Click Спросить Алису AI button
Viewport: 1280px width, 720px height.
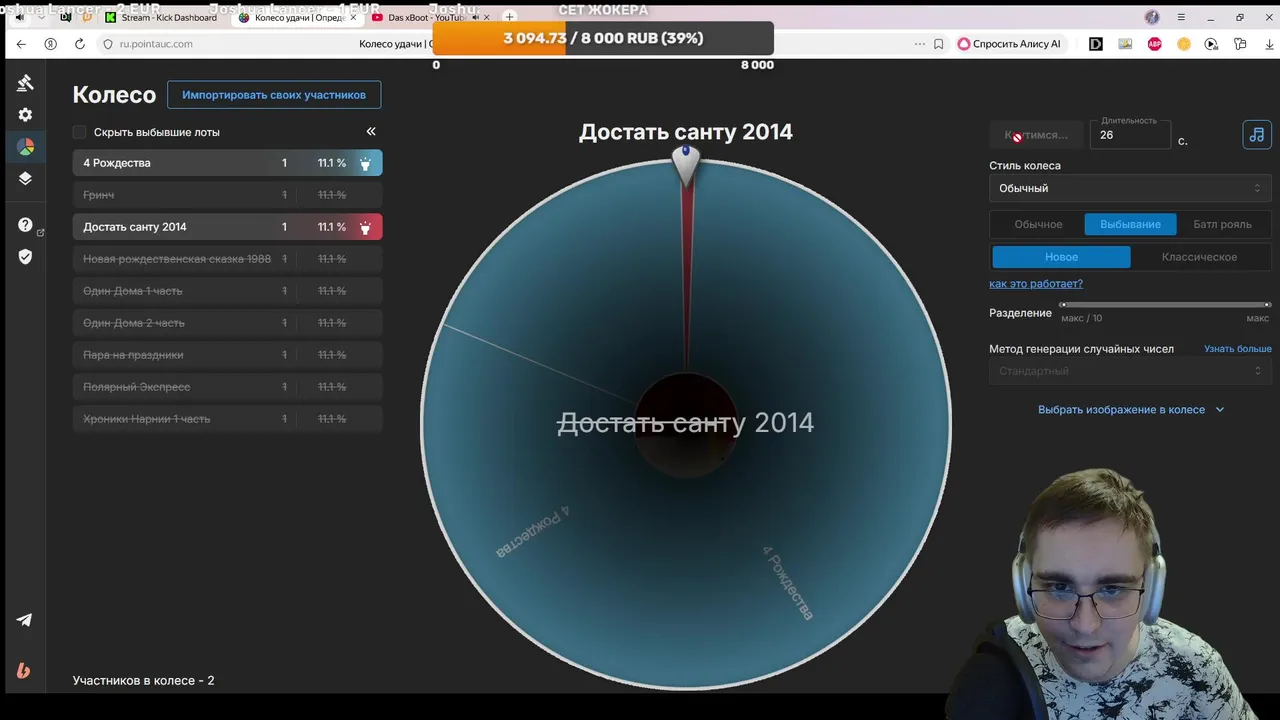[1009, 44]
